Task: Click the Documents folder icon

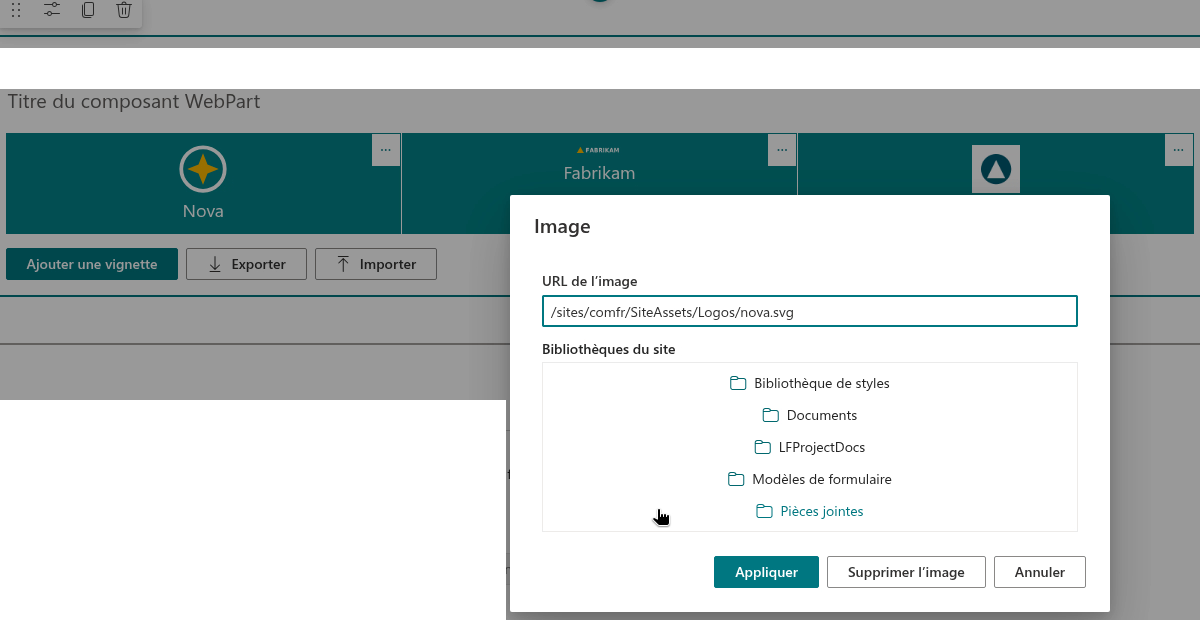Action: [x=770, y=415]
